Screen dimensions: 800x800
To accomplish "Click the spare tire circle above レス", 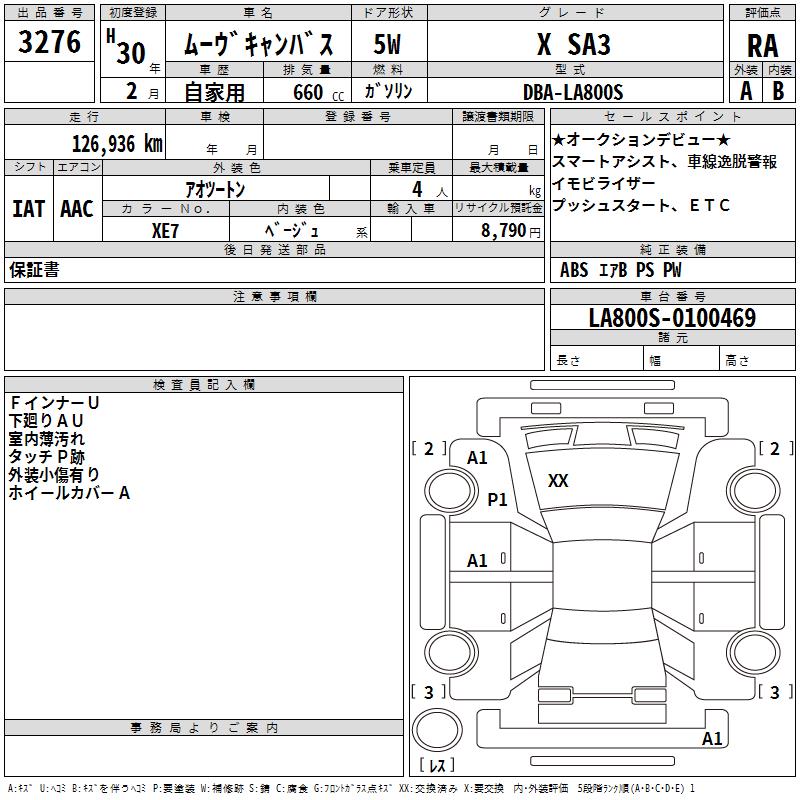I will coord(437,730).
